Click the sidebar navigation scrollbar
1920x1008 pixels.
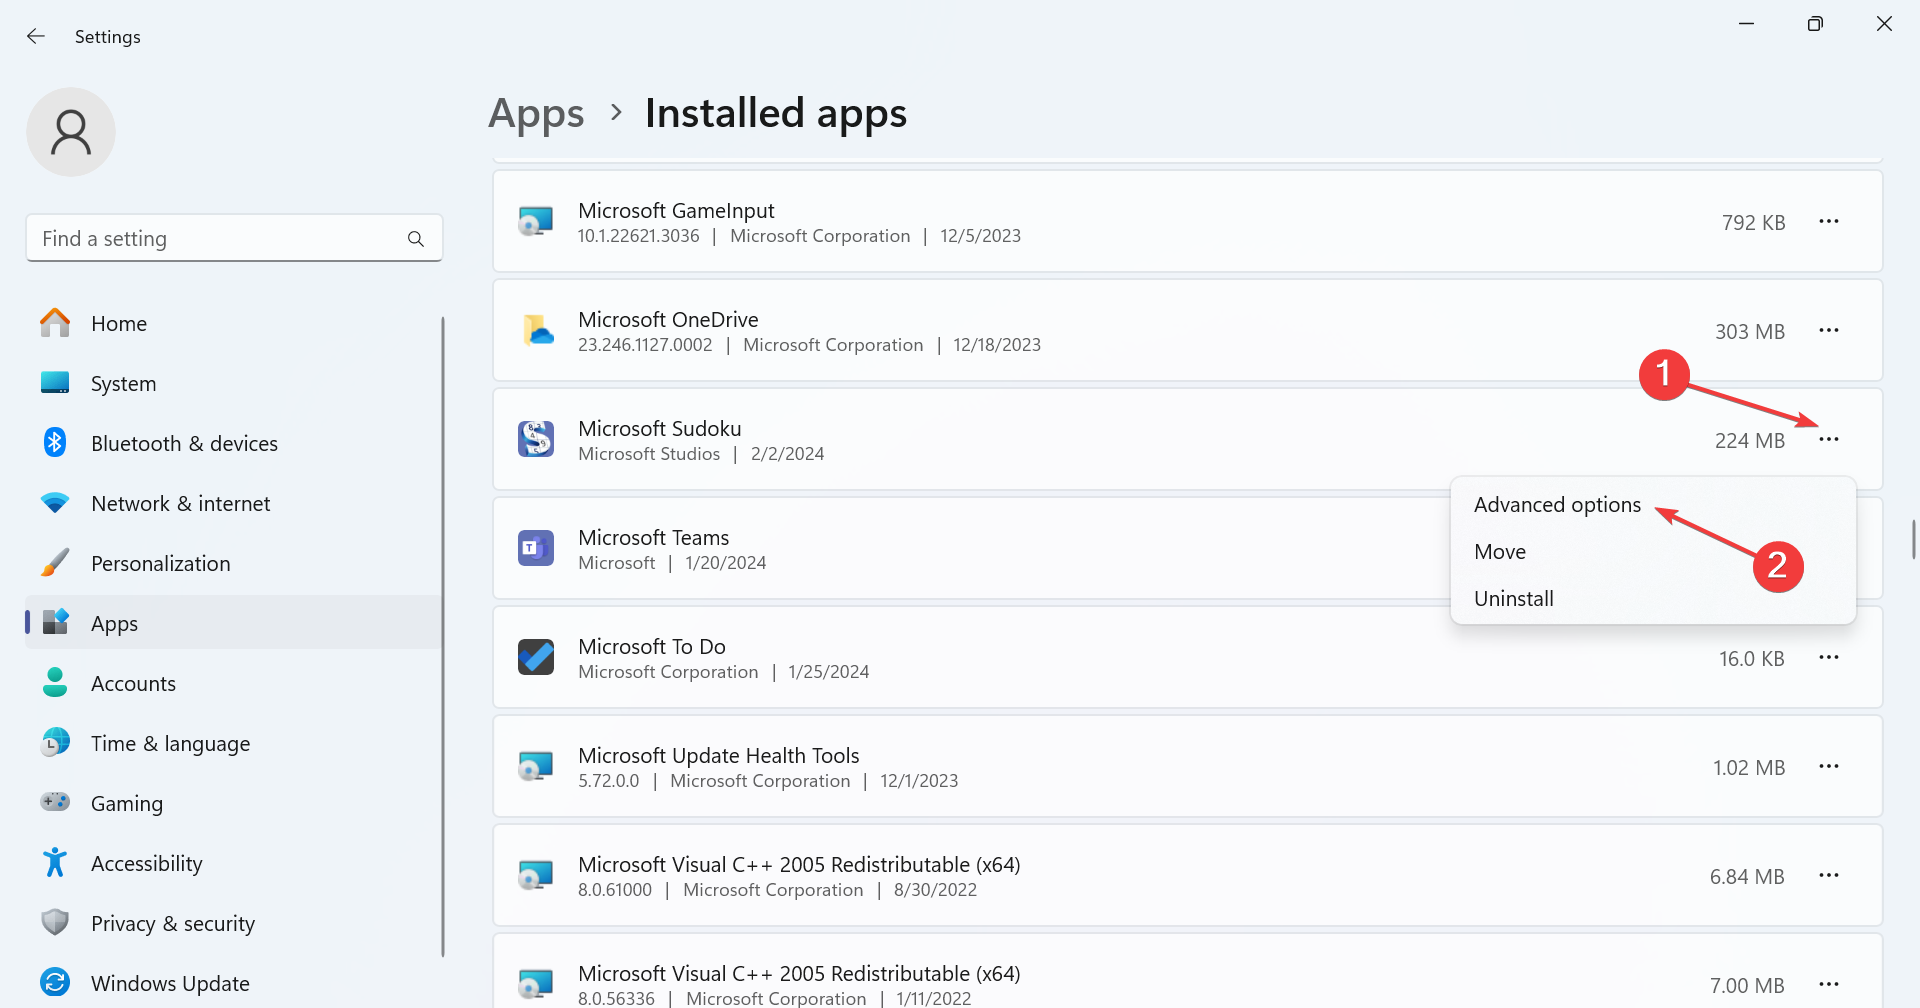coord(442,636)
